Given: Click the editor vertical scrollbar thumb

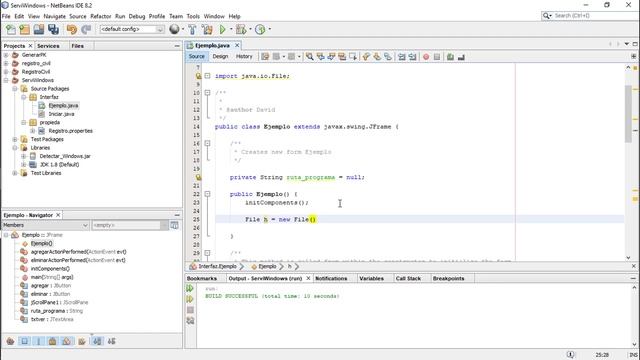Looking at the screenshot, I should point(628,114).
